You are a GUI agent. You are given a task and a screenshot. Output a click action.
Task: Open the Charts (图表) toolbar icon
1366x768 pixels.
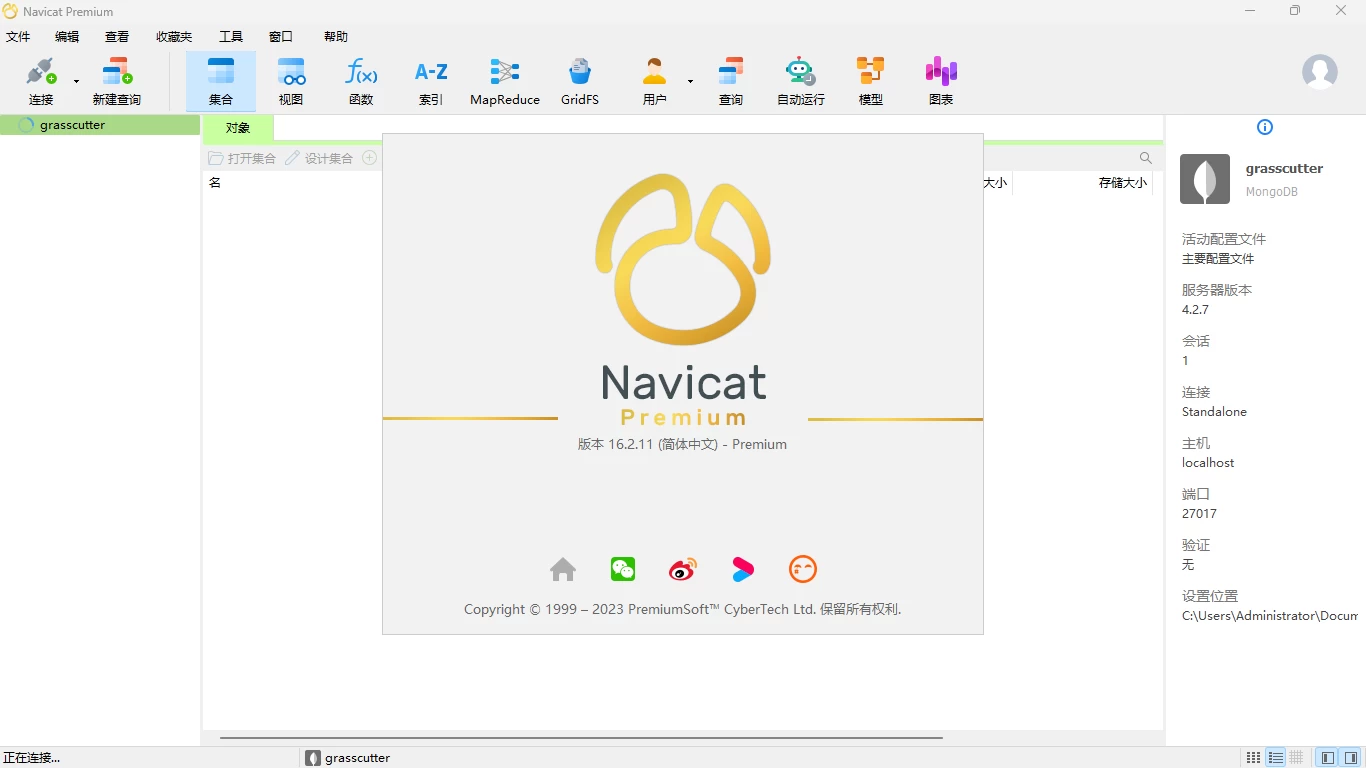pos(941,81)
